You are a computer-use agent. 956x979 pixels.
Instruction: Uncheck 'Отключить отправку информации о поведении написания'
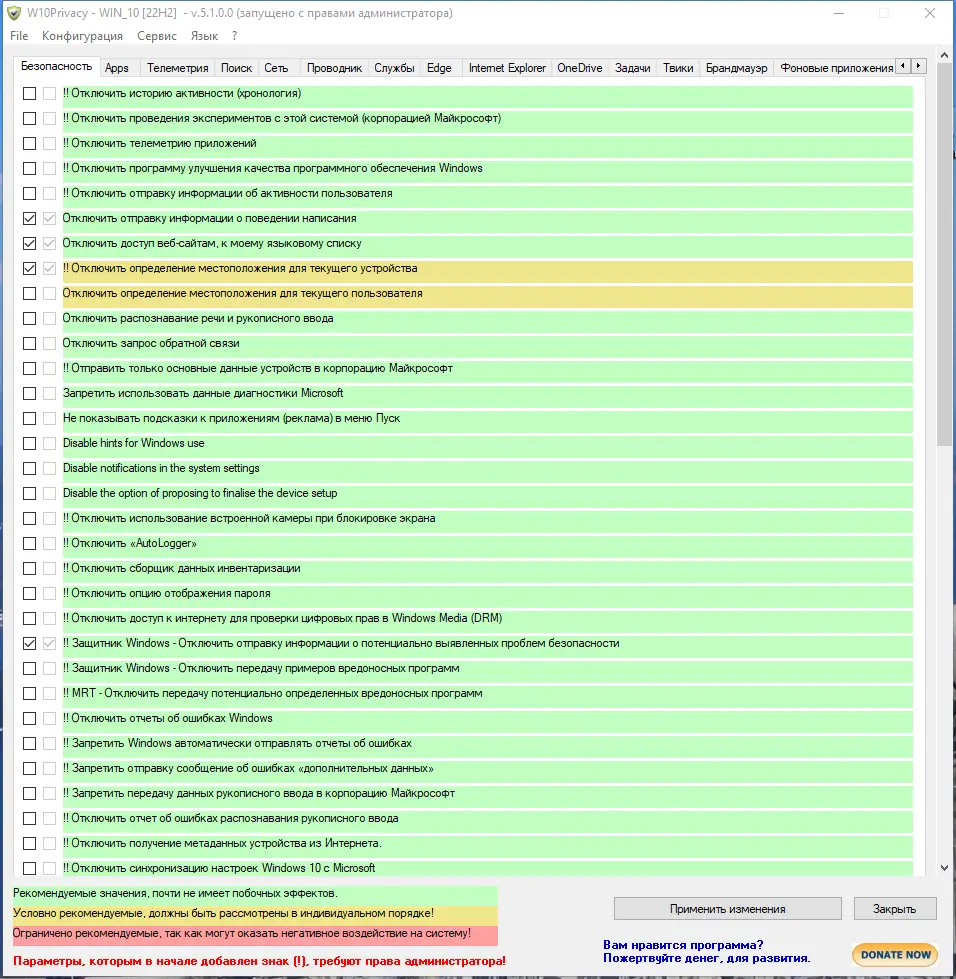[29, 219]
